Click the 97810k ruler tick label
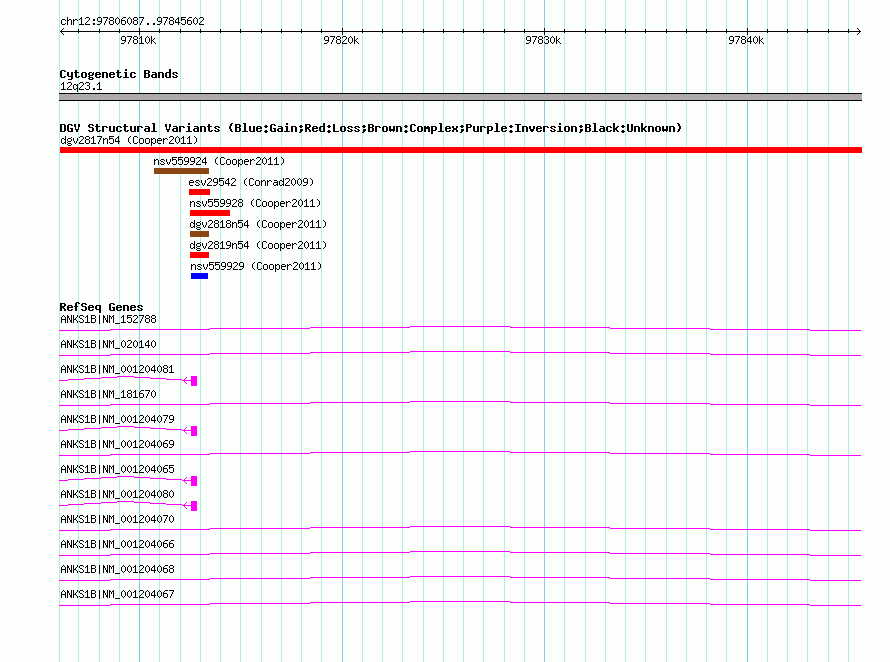890x662 pixels. tap(138, 40)
